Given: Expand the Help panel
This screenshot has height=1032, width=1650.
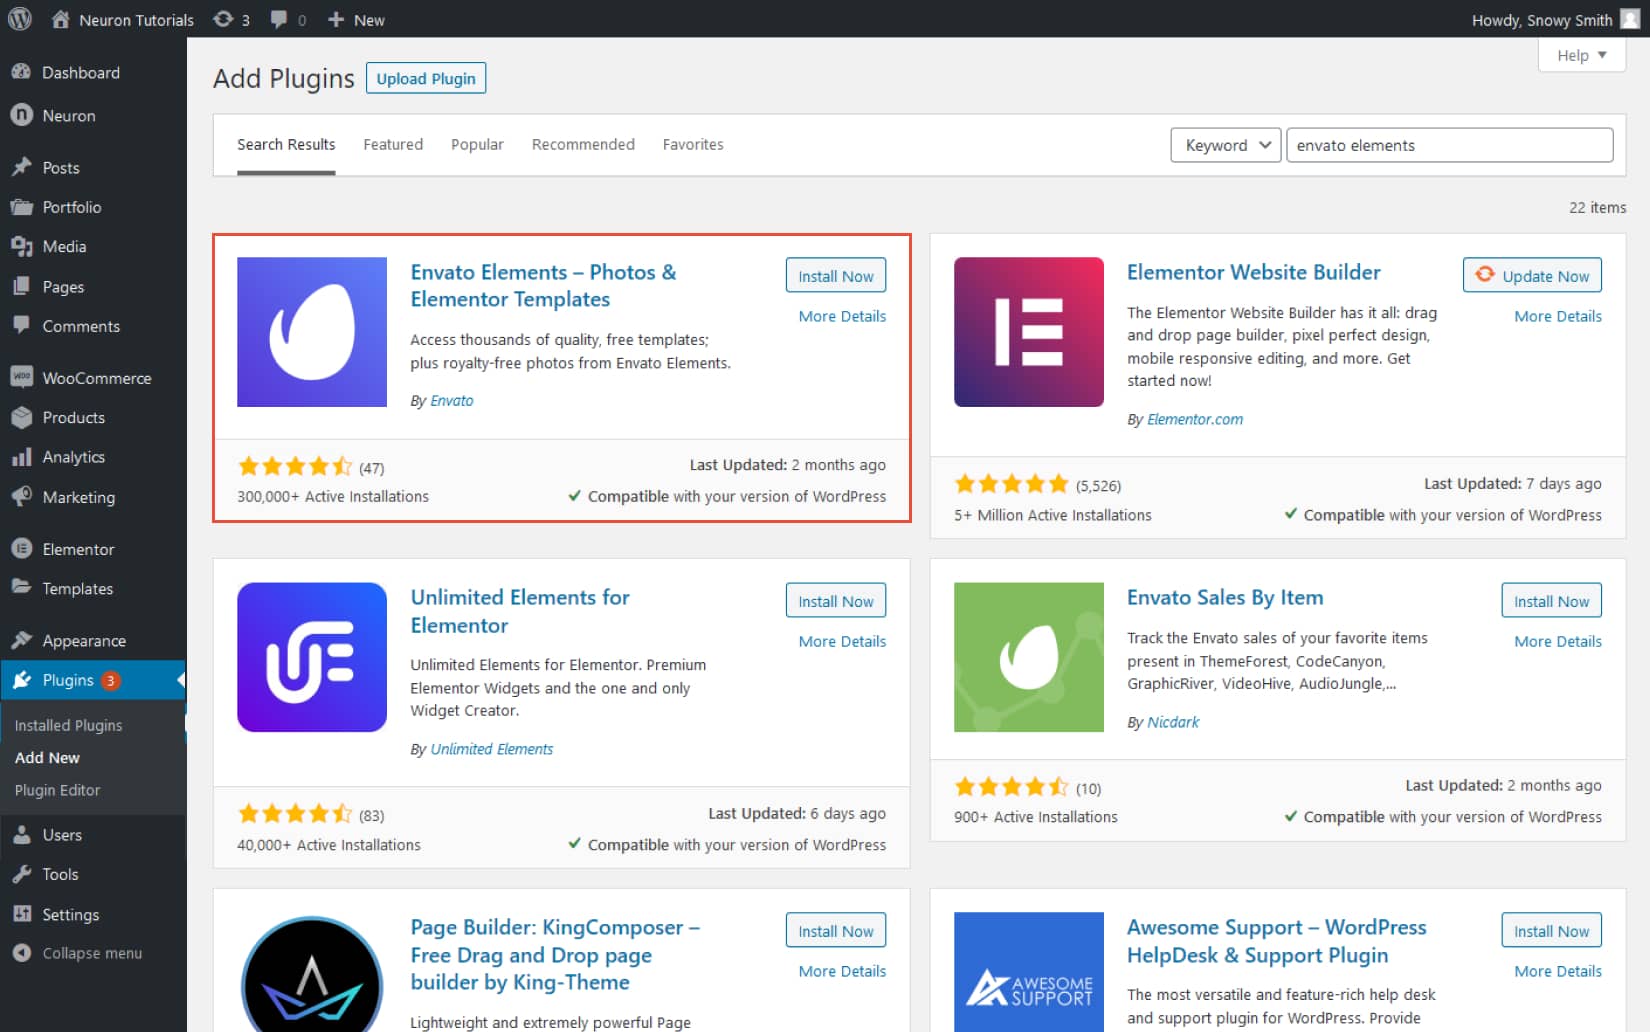Looking at the screenshot, I should point(1580,55).
